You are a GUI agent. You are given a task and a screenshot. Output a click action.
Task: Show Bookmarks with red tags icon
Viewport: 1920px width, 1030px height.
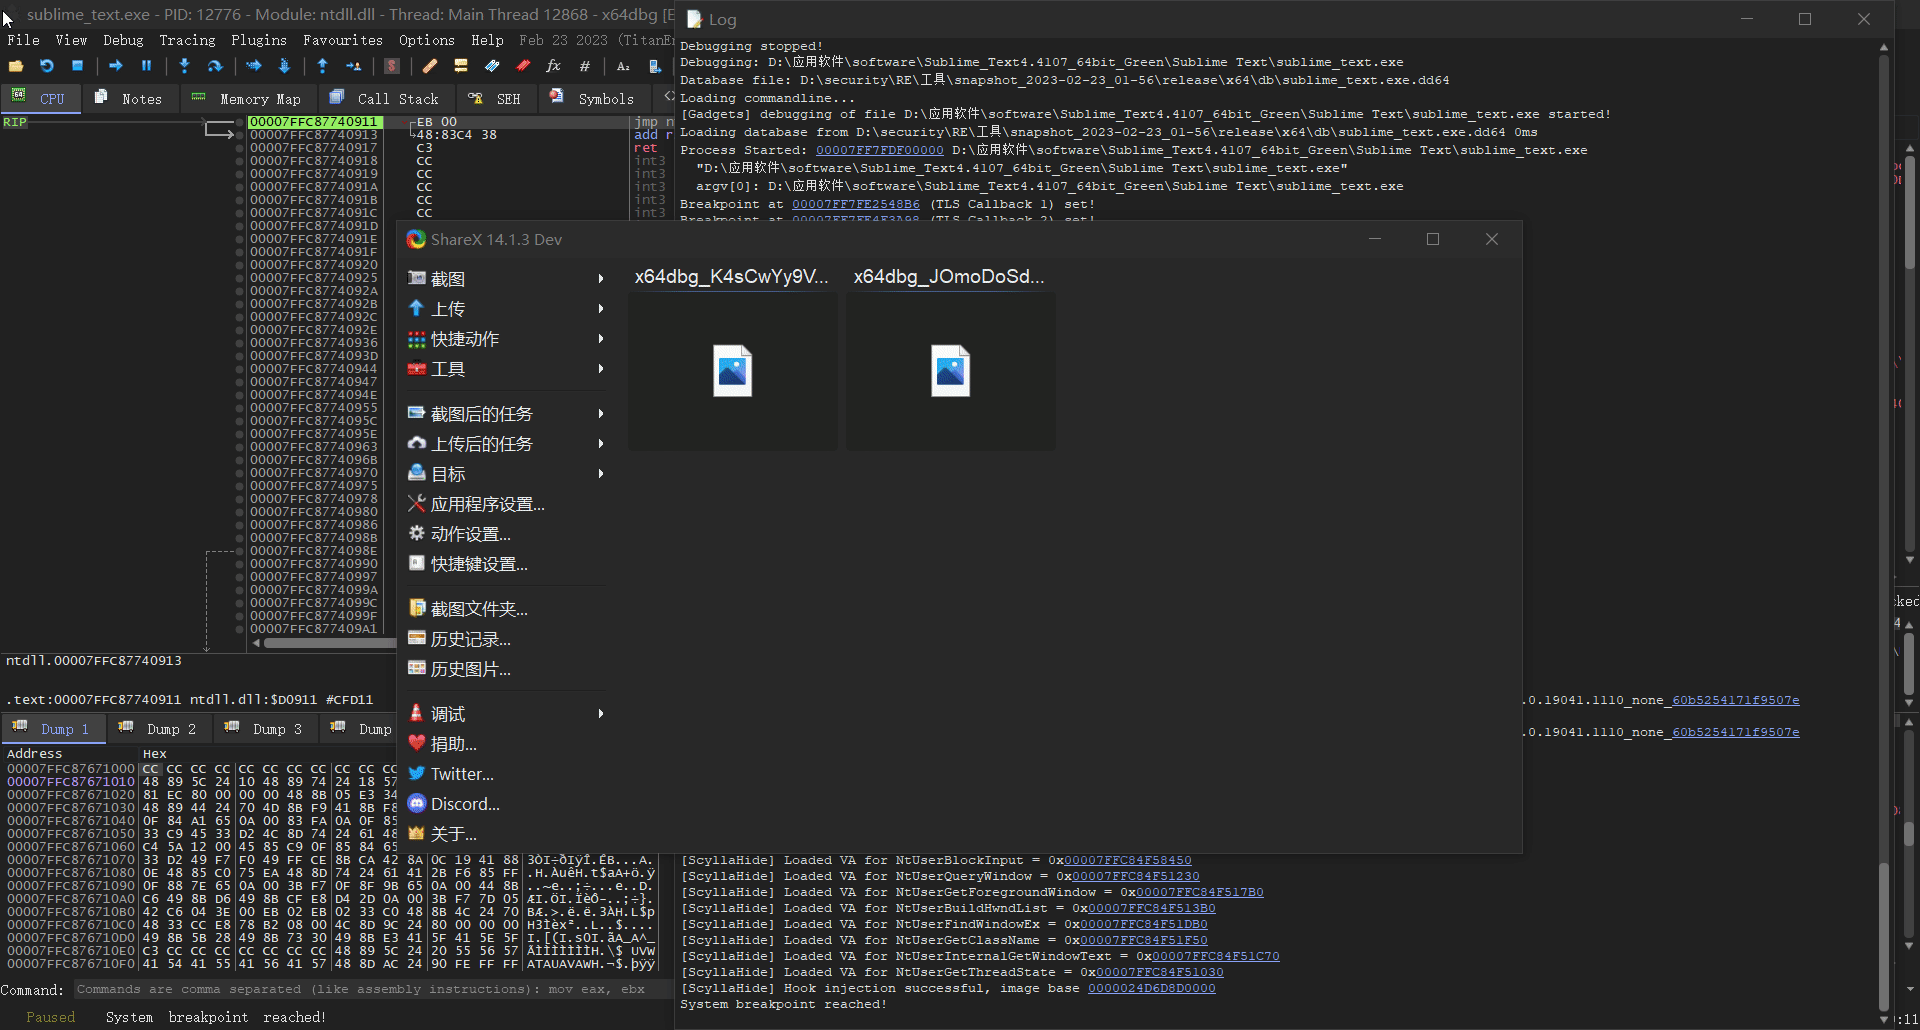point(523,66)
